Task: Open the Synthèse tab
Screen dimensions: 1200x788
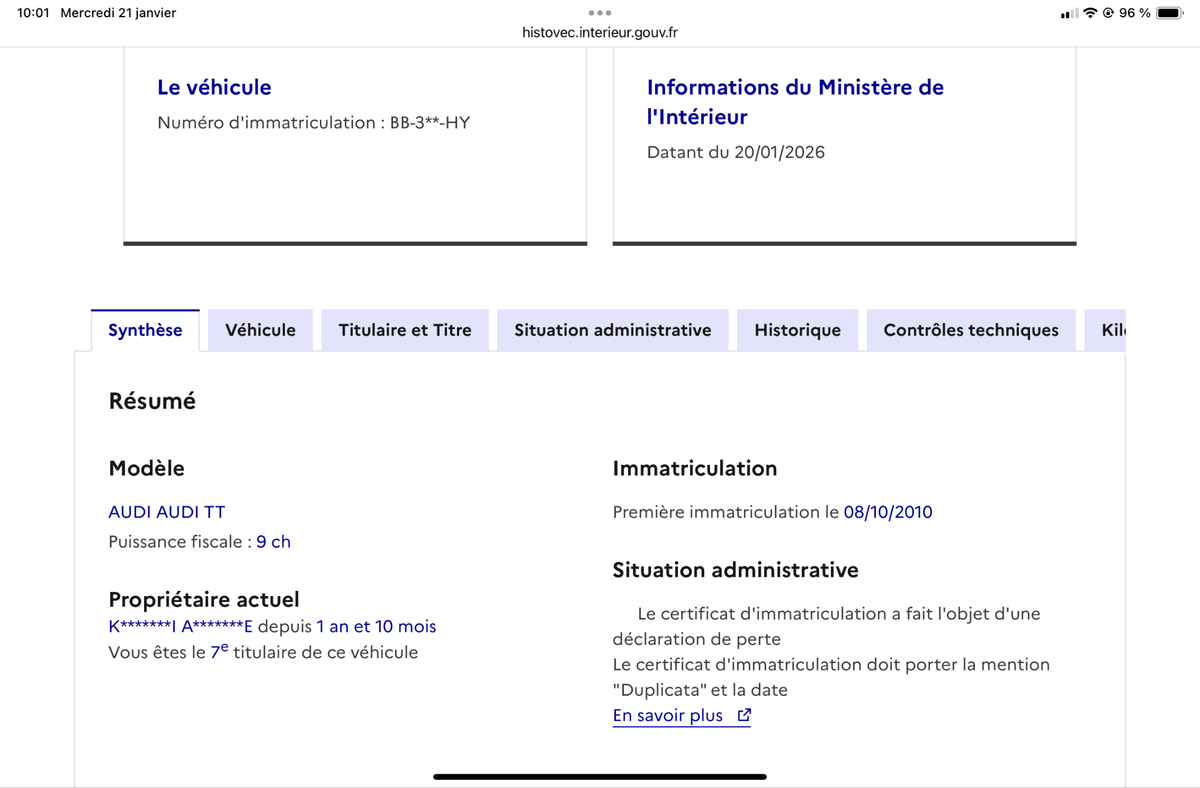Action: point(145,330)
